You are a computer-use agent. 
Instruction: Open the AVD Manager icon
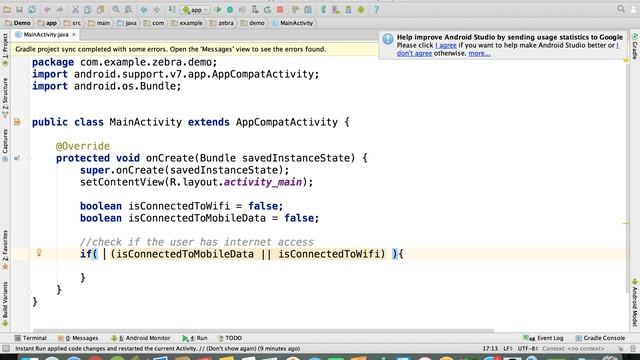[336, 9]
